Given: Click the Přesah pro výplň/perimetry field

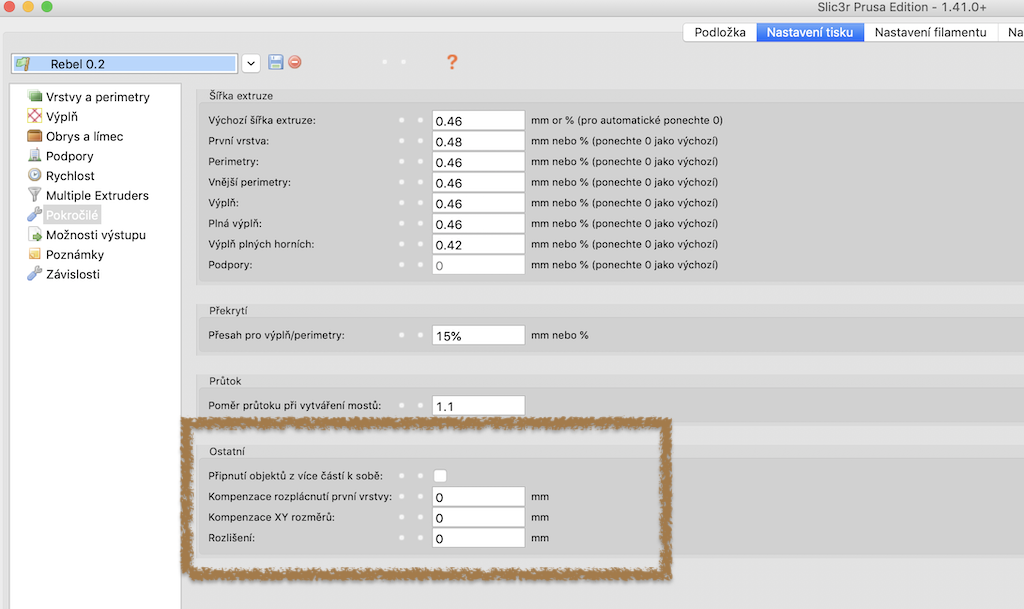Looking at the screenshot, I should 478,336.
